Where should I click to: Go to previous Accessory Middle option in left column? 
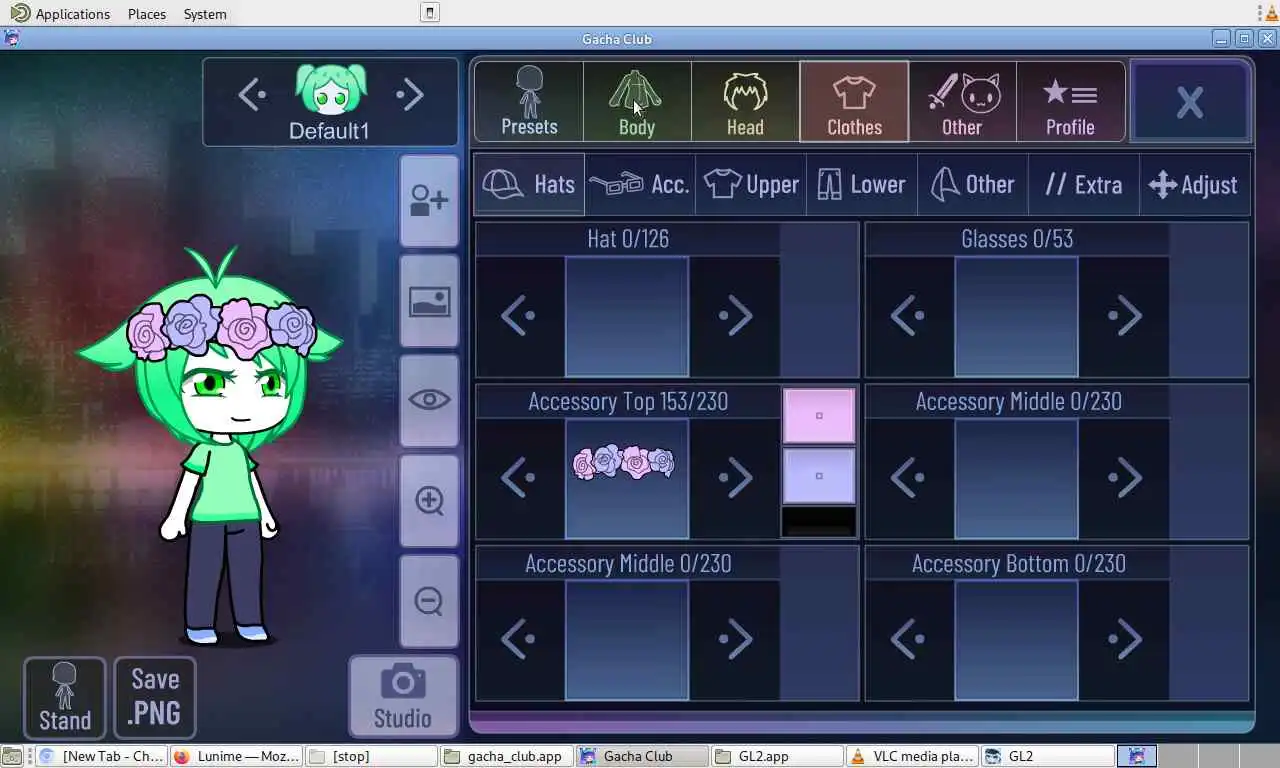[520, 640]
